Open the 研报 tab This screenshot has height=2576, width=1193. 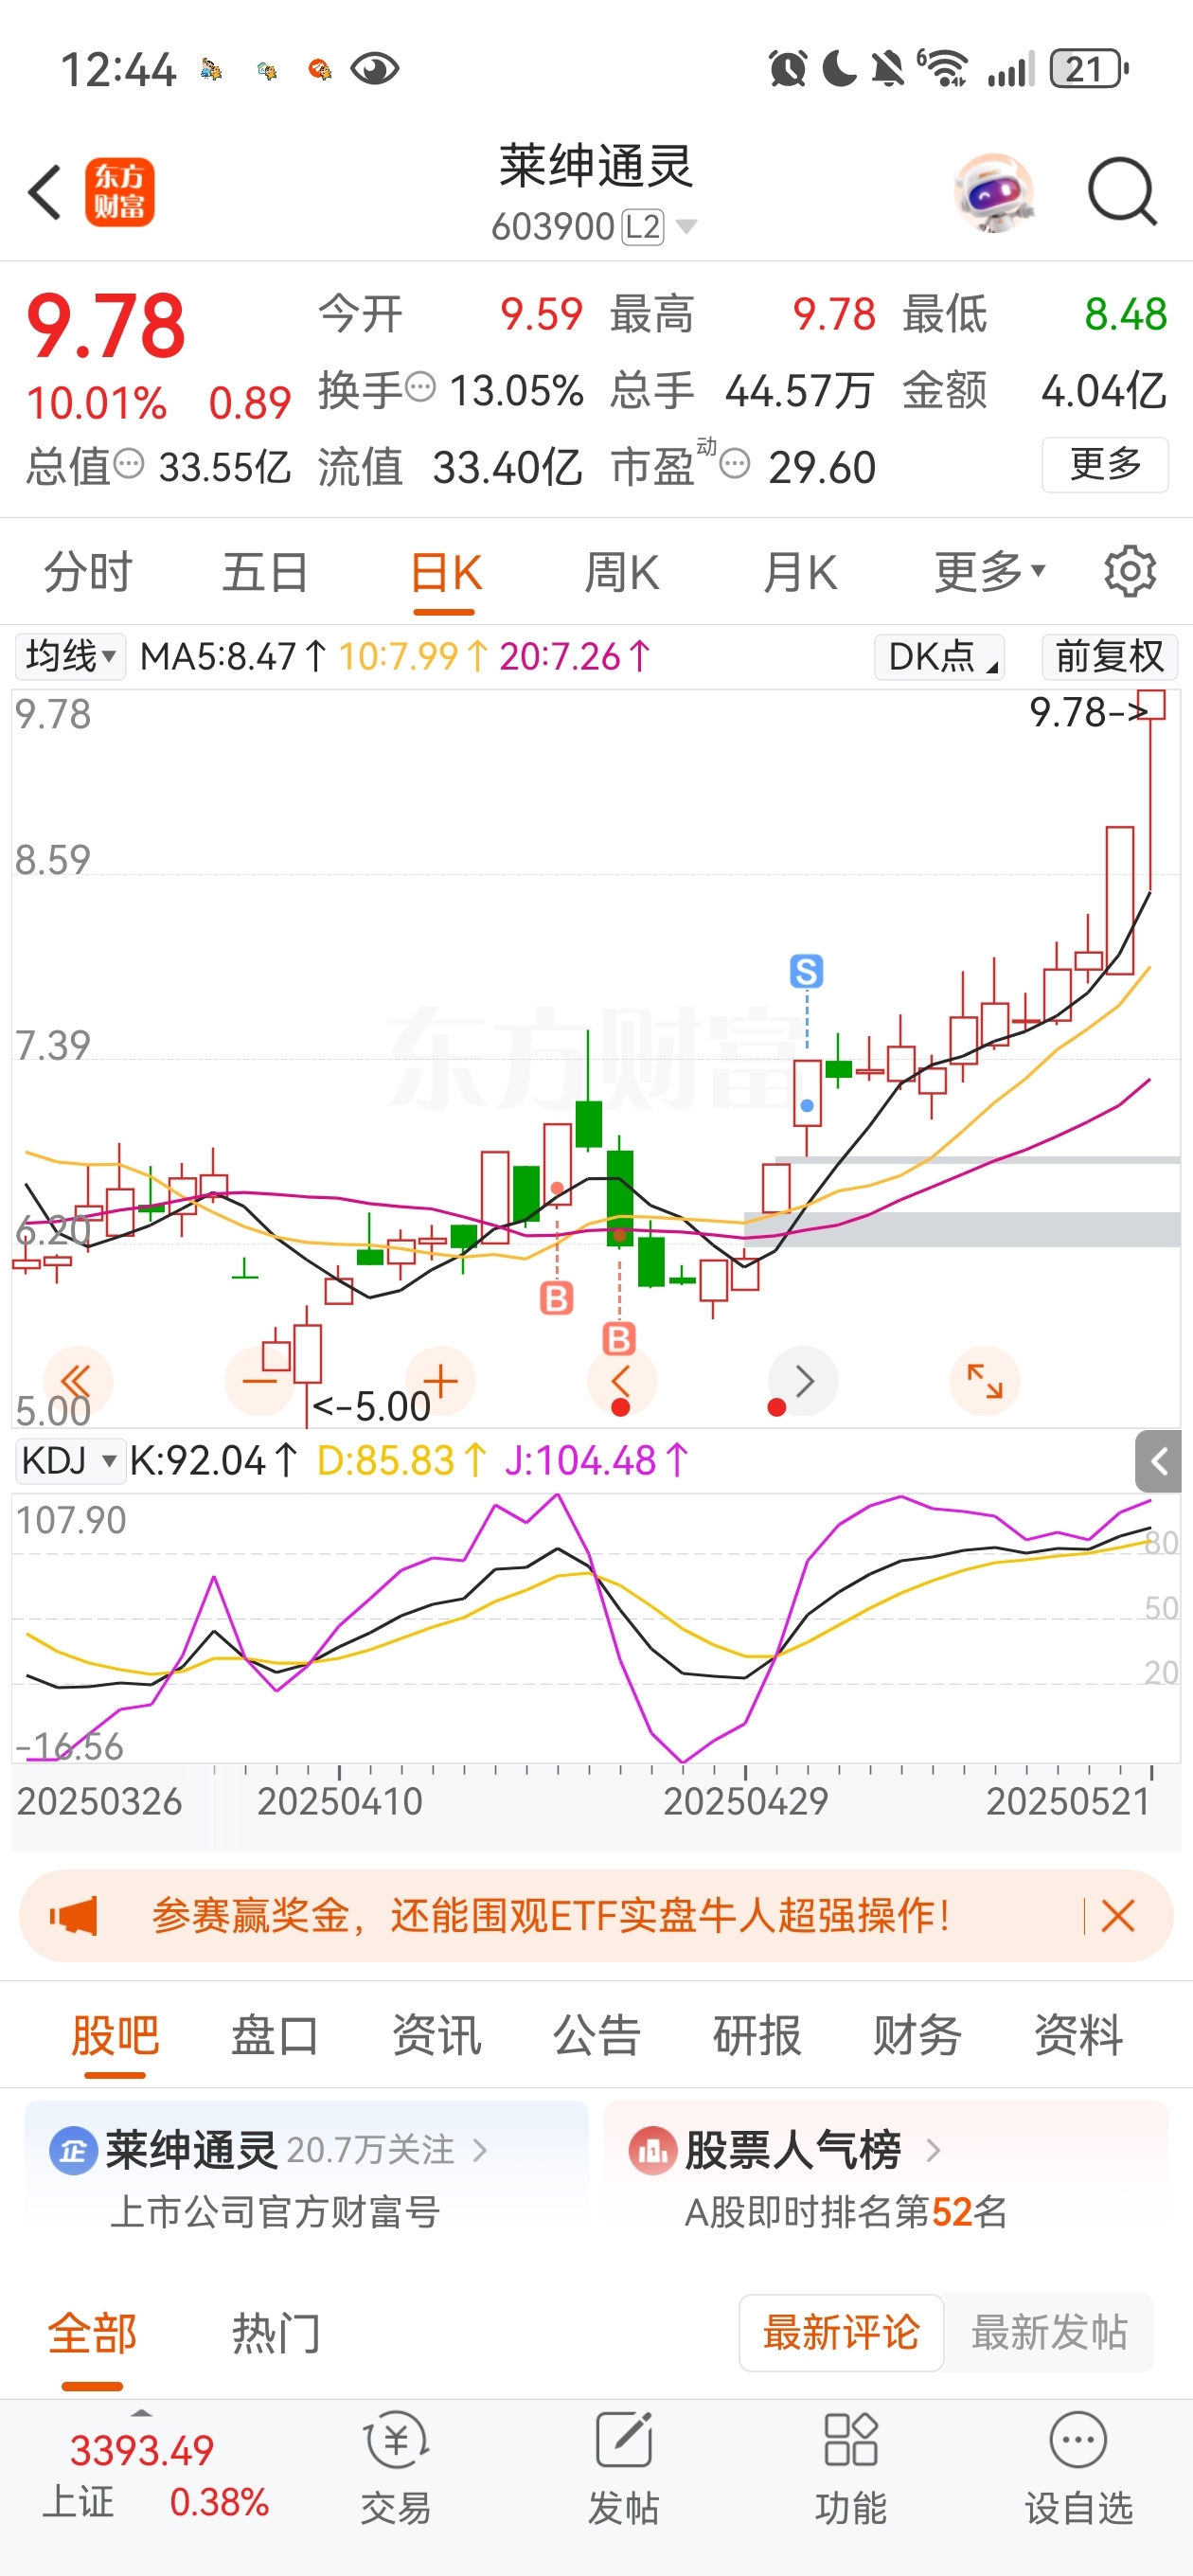[757, 2035]
